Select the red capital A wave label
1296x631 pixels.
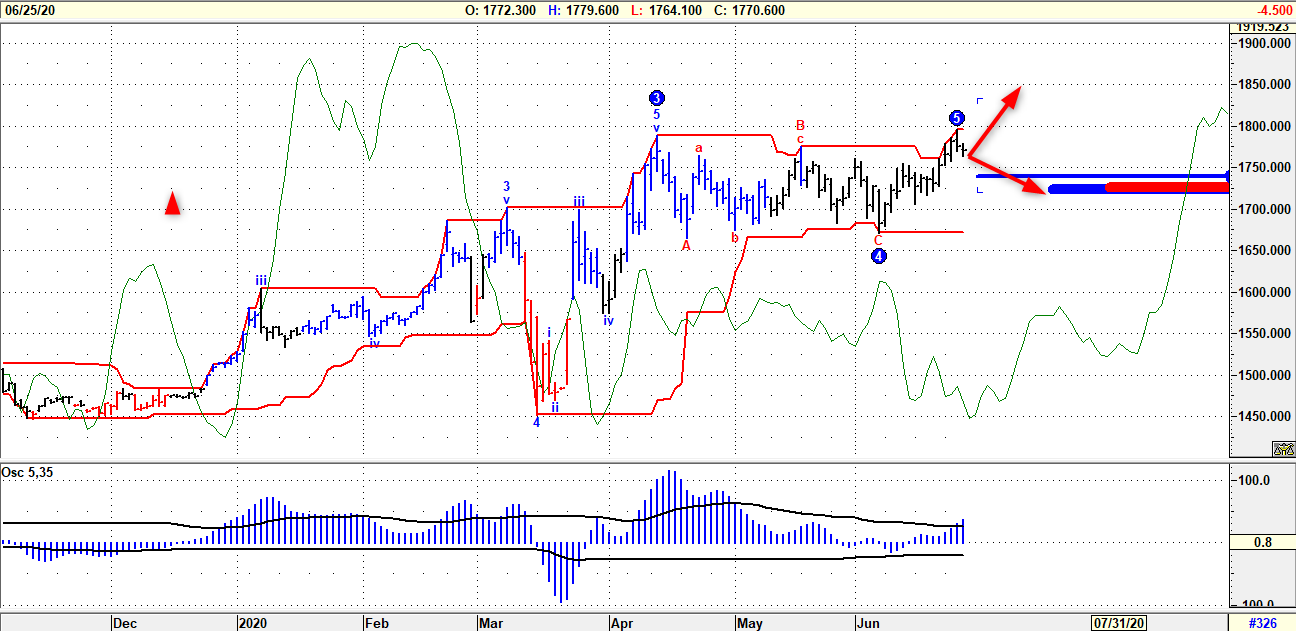click(687, 245)
